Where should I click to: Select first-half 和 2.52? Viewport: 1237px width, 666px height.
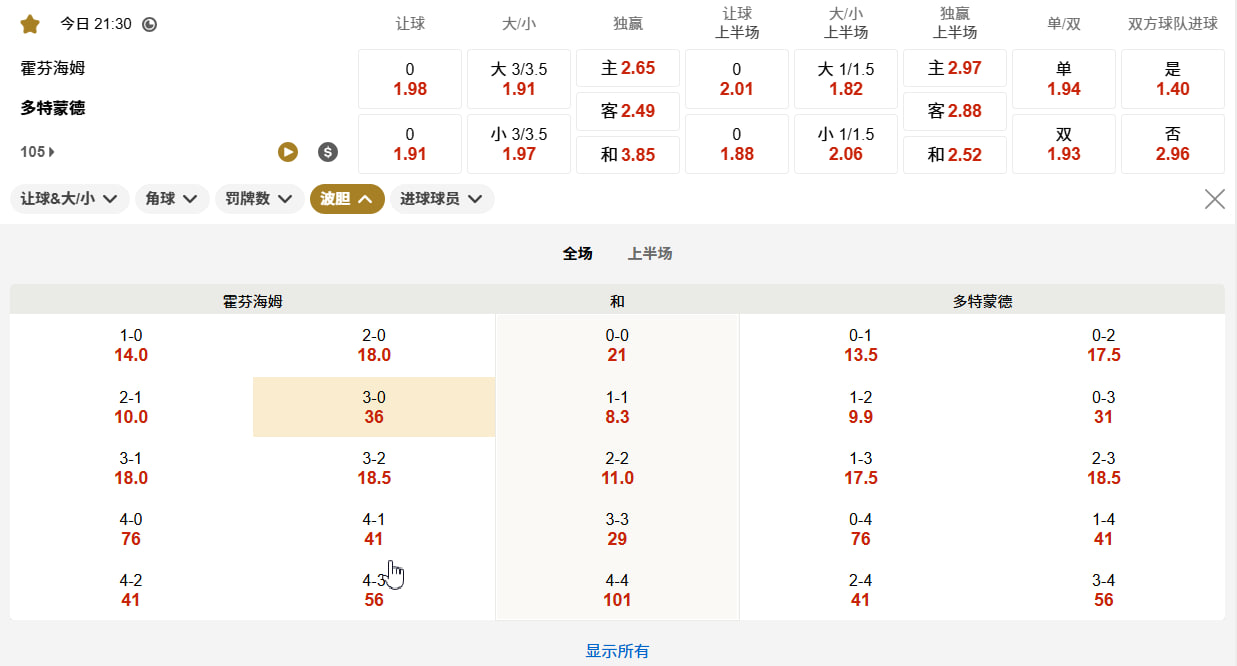click(x=955, y=155)
